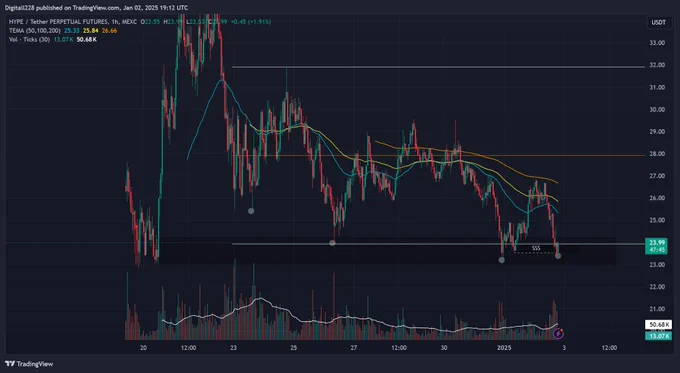
Task: Click the 2025 label on time axis
Action: [x=504, y=348]
